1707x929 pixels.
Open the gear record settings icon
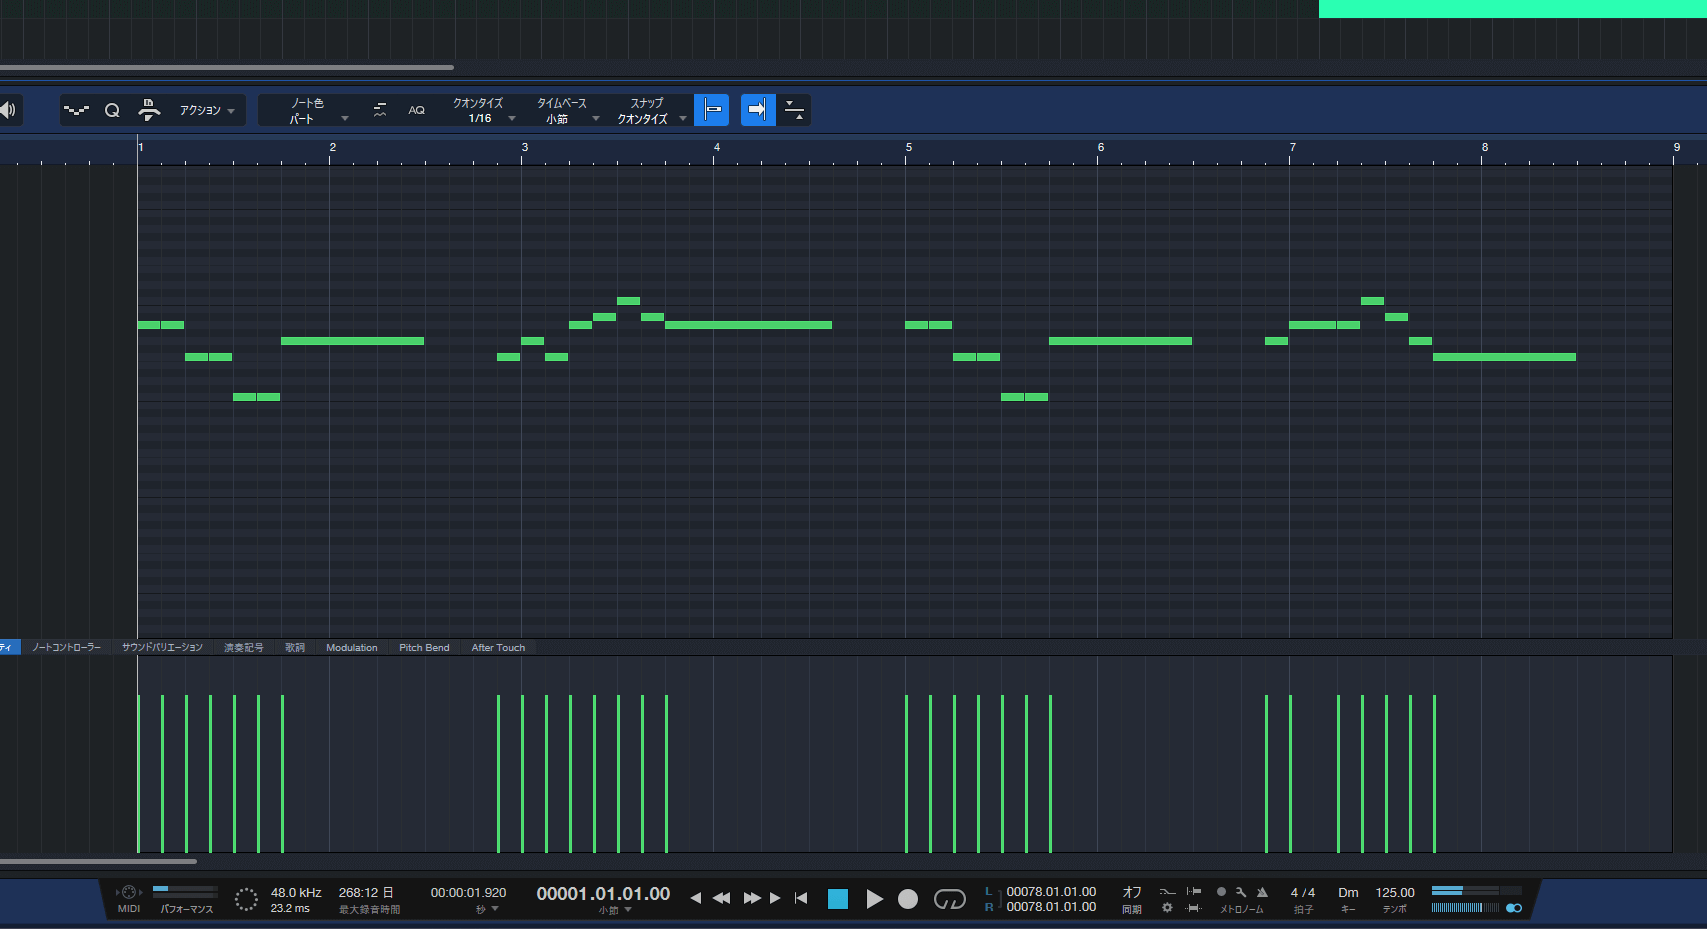[1167, 908]
